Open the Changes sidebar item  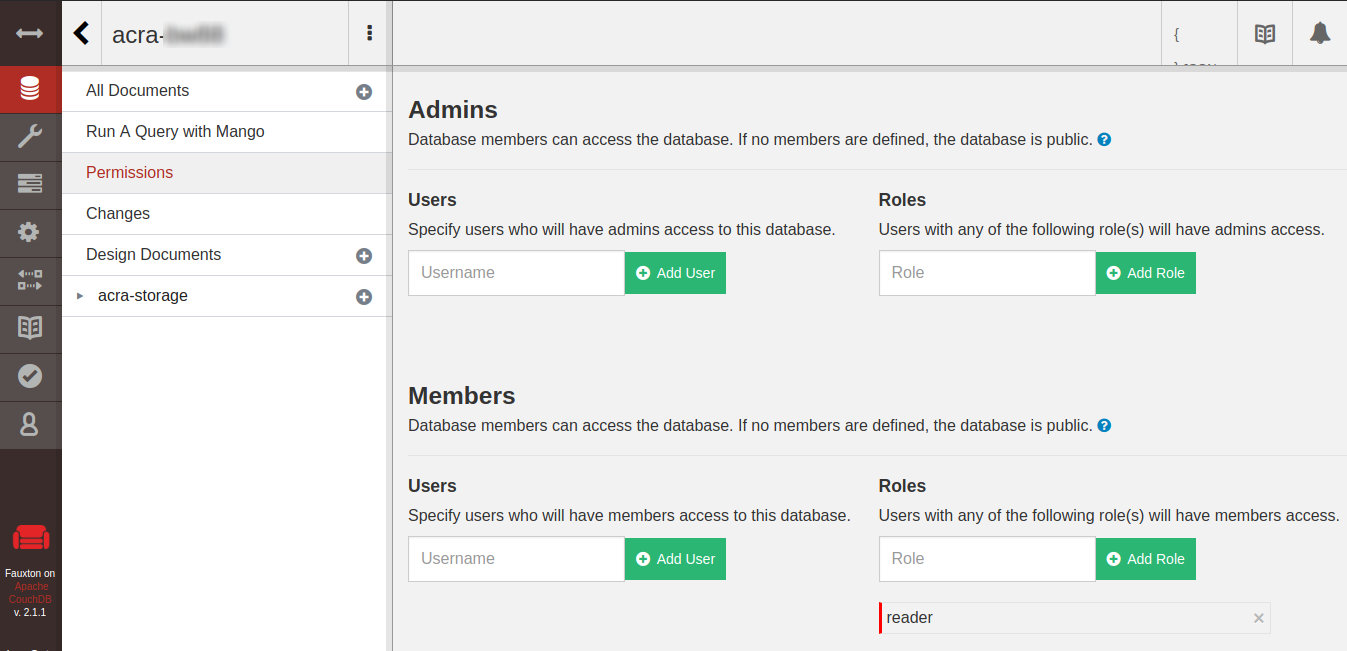[x=118, y=214]
